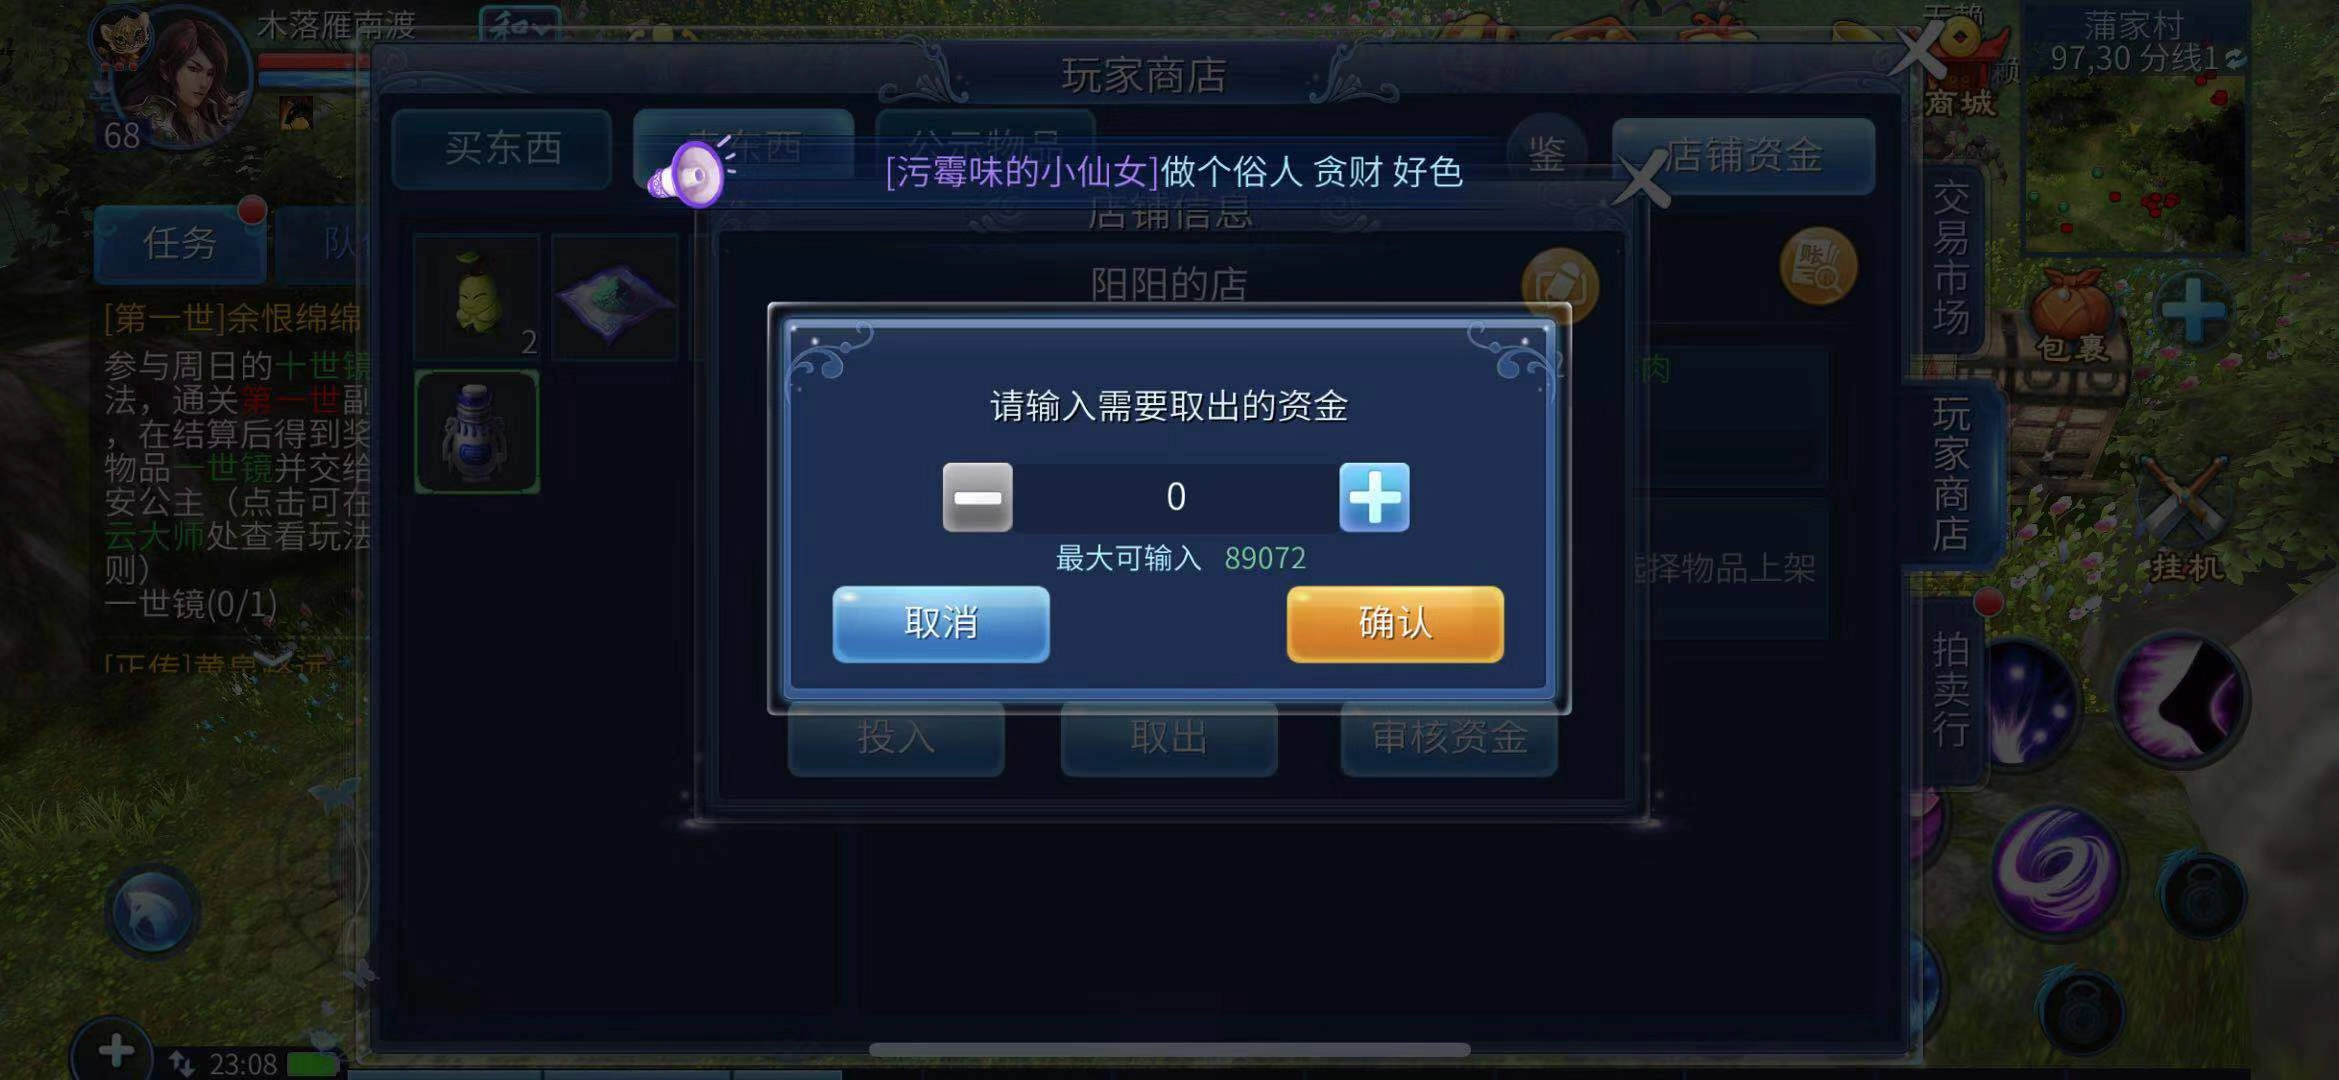Select the yellow gourd item slot
The height and width of the screenshot is (1080, 2339).
coord(477,297)
